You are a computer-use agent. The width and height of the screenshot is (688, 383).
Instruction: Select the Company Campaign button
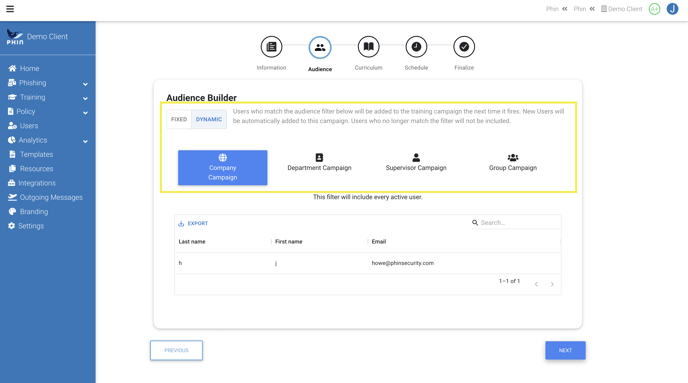222,168
